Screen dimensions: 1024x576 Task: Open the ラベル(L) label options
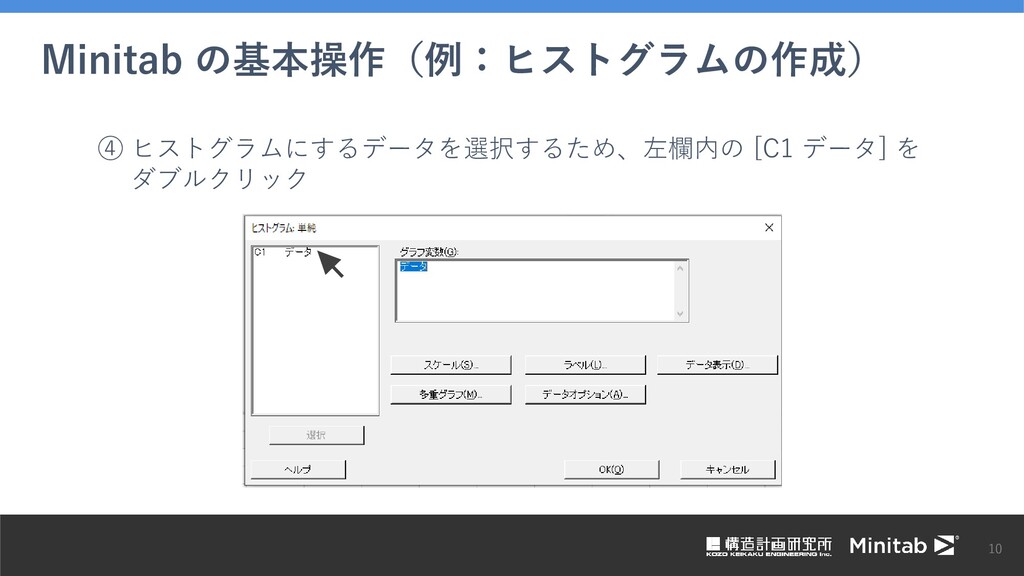[x=585, y=365]
